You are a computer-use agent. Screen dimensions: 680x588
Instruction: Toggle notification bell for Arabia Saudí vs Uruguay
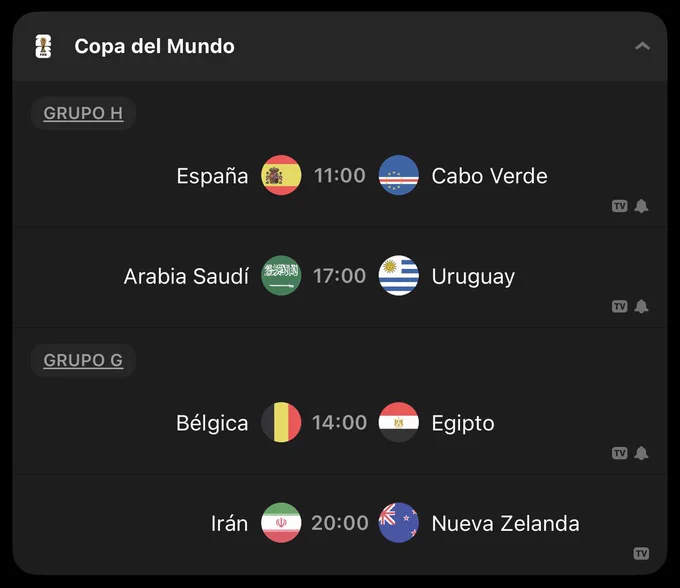click(x=641, y=307)
